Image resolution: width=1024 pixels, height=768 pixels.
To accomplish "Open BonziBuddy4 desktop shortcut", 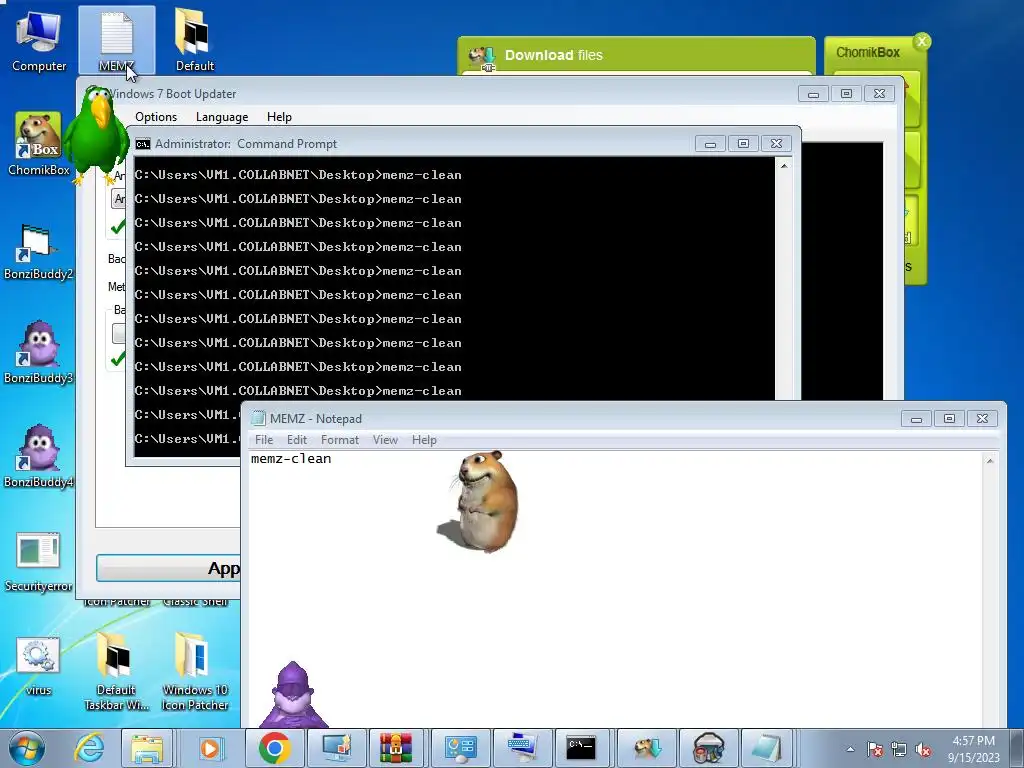I will (x=39, y=457).
